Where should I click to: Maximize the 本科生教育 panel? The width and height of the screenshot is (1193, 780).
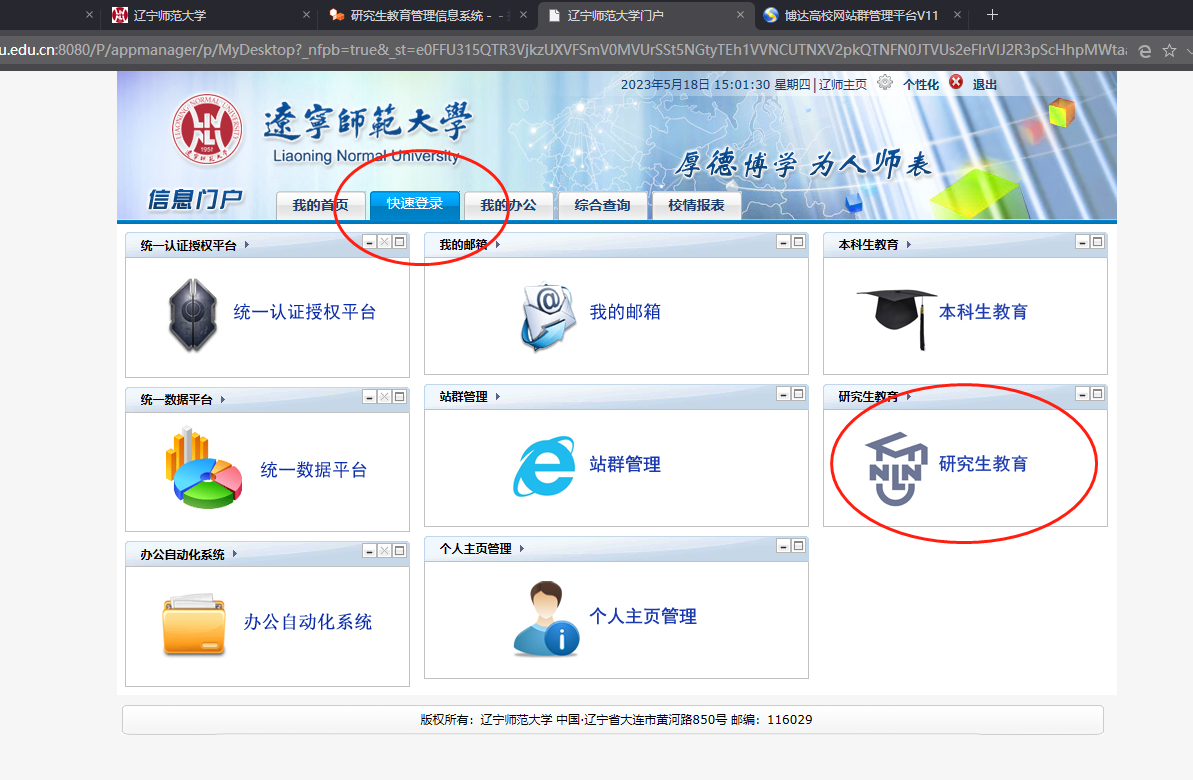tap(1097, 242)
